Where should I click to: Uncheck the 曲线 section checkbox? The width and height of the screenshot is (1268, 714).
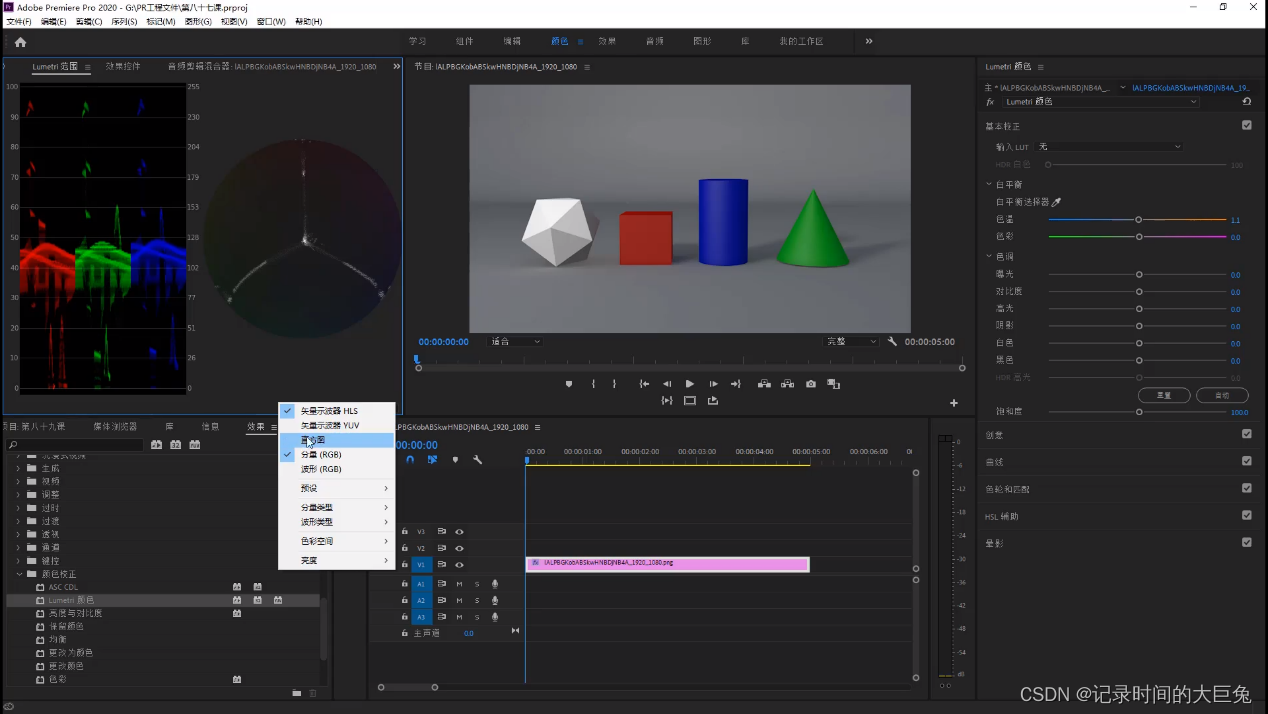click(x=1246, y=462)
